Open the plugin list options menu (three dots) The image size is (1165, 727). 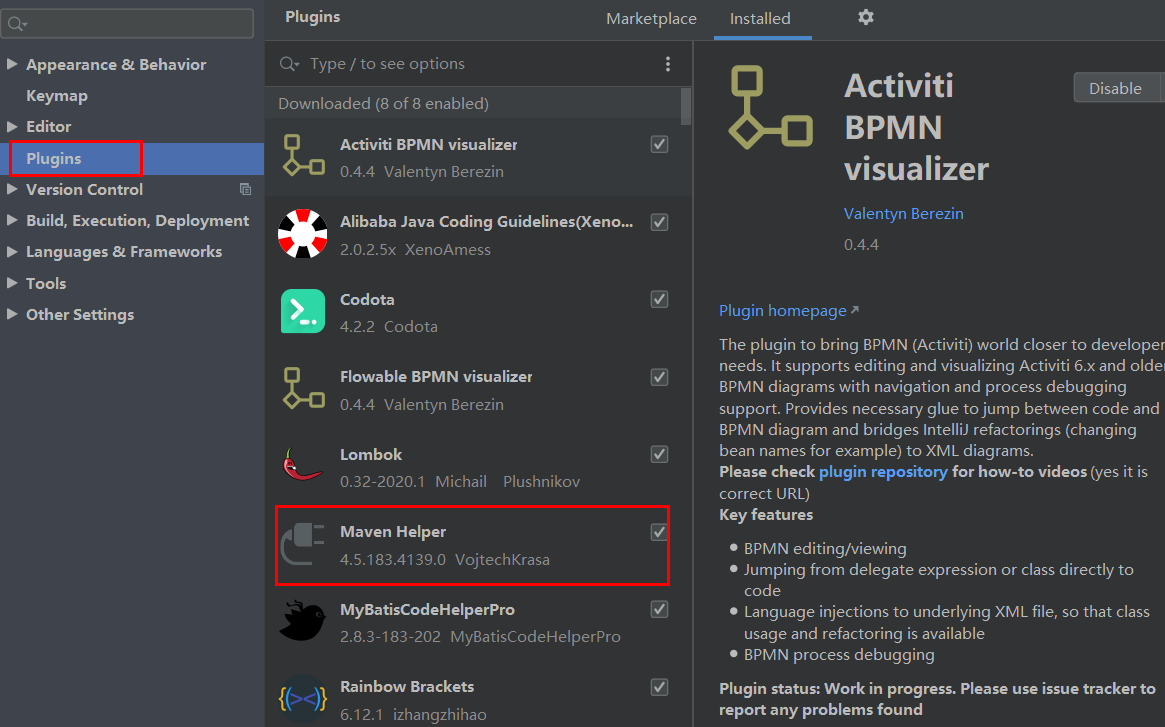pyautogui.click(x=668, y=64)
